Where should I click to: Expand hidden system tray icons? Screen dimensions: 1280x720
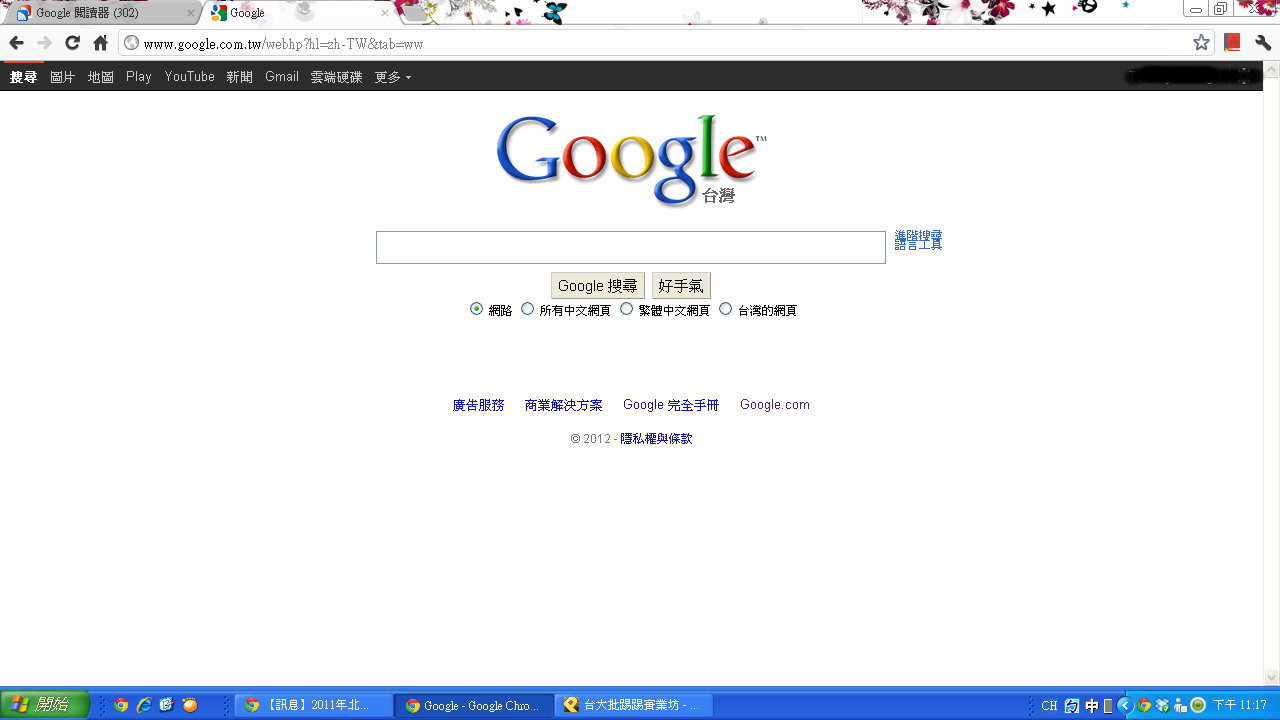click(1124, 705)
